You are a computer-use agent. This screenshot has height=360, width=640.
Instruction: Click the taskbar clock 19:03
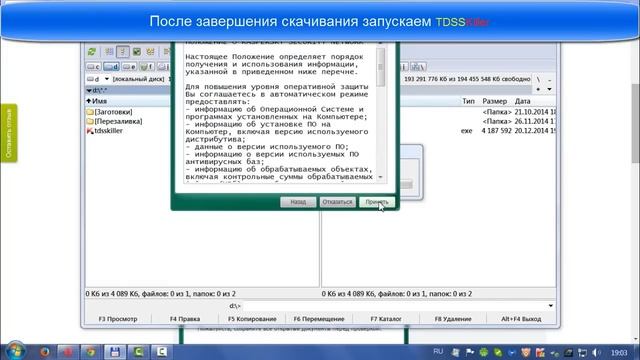pos(619,352)
